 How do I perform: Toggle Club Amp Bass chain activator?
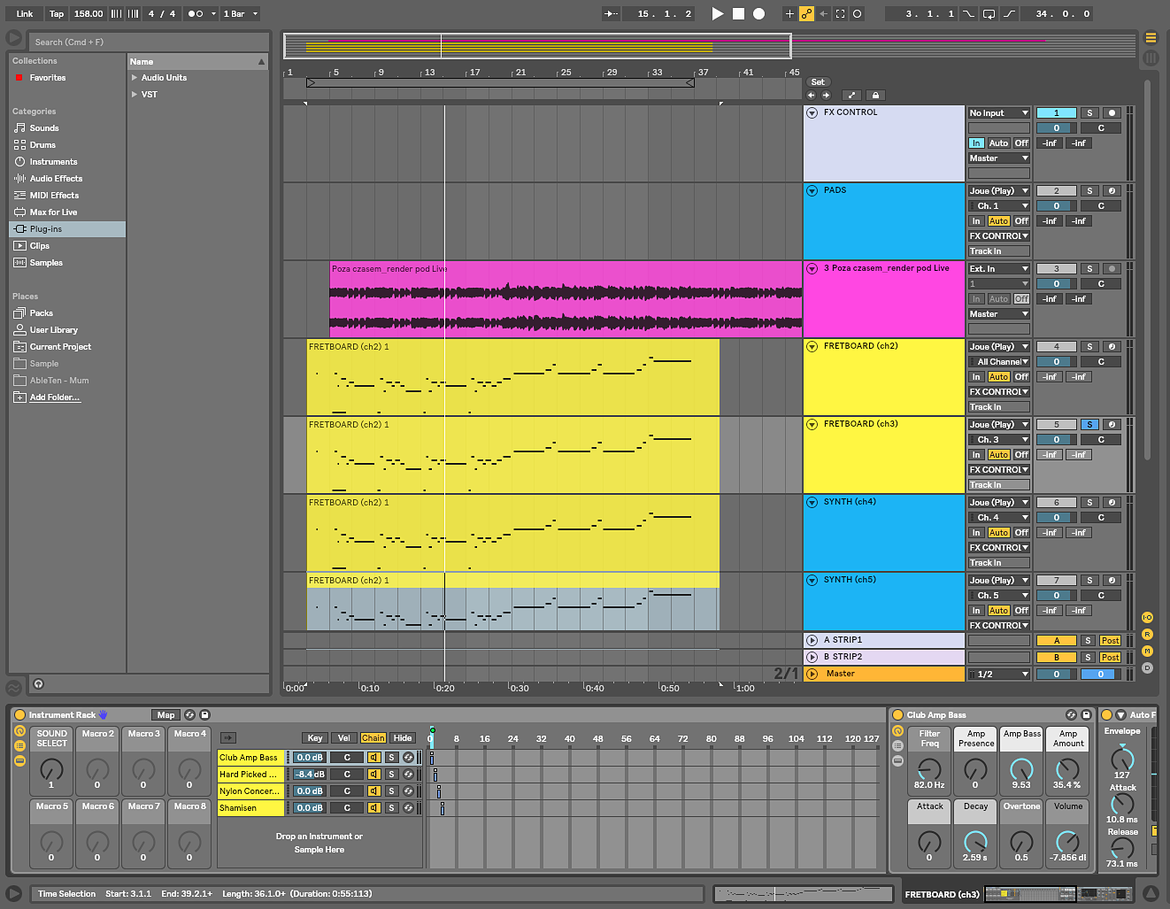pos(374,758)
